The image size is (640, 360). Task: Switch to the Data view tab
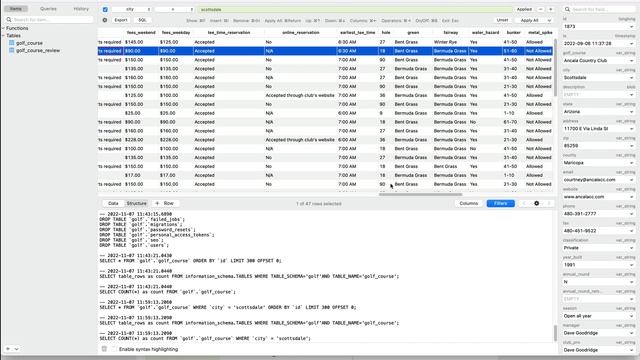coord(113,203)
